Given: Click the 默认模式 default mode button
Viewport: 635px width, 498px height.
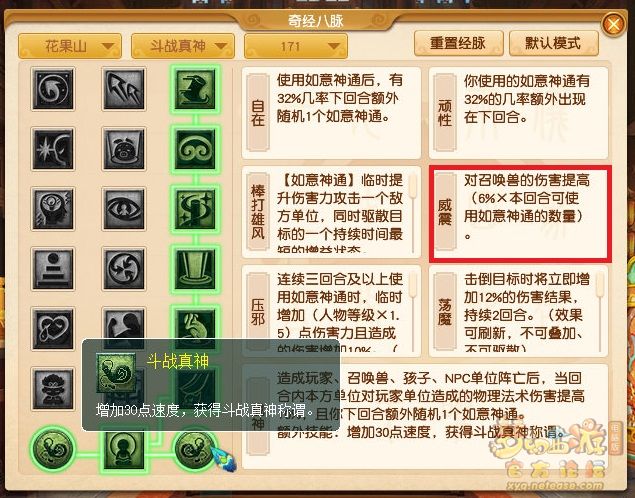Looking at the screenshot, I should coord(554,43).
